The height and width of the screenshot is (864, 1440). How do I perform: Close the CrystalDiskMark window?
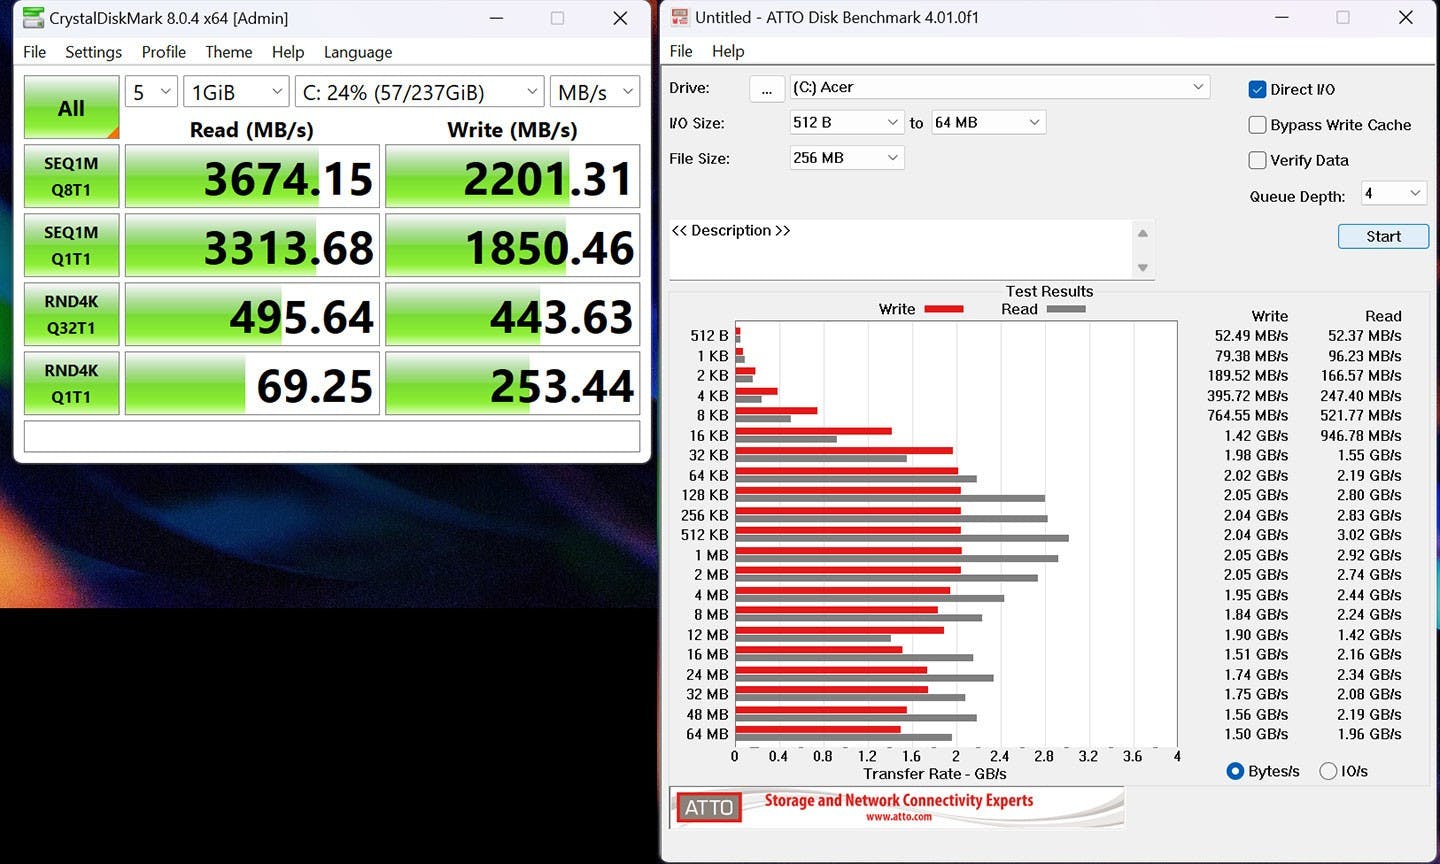pyautogui.click(x=620, y=18)
